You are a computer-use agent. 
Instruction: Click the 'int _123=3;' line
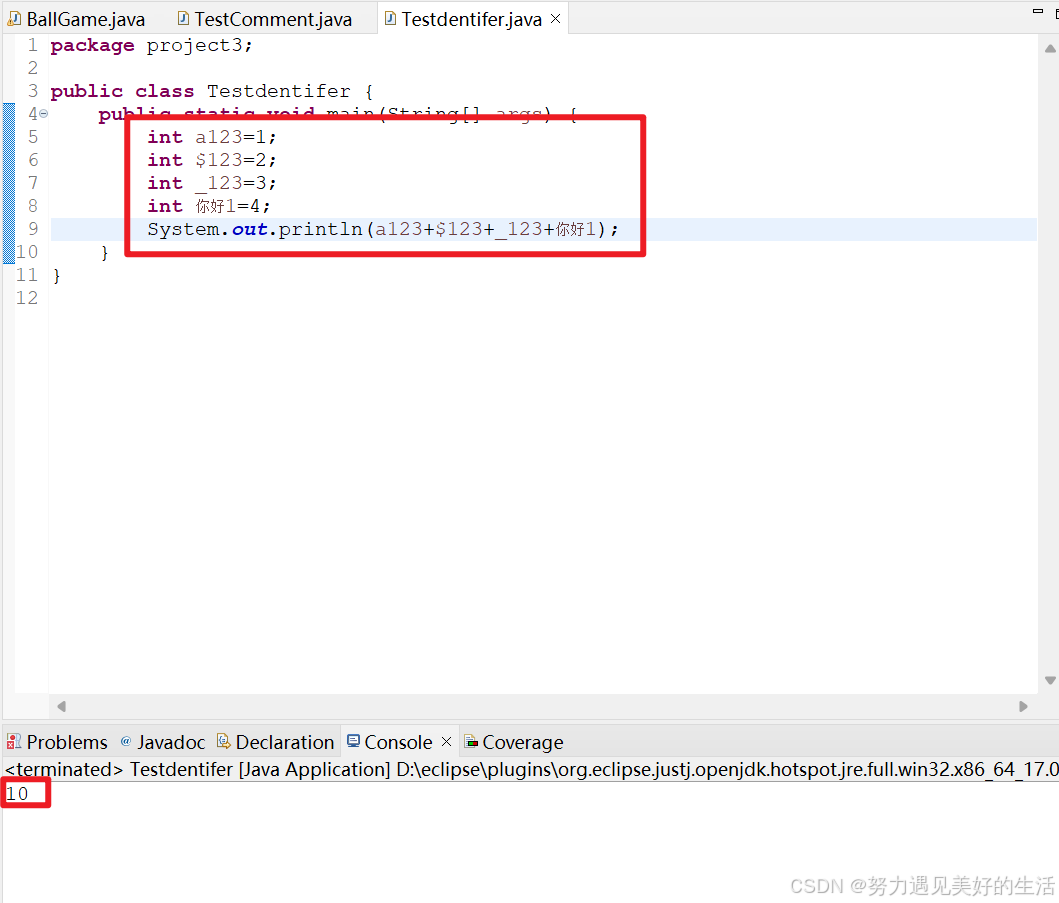tap(212, 183)
